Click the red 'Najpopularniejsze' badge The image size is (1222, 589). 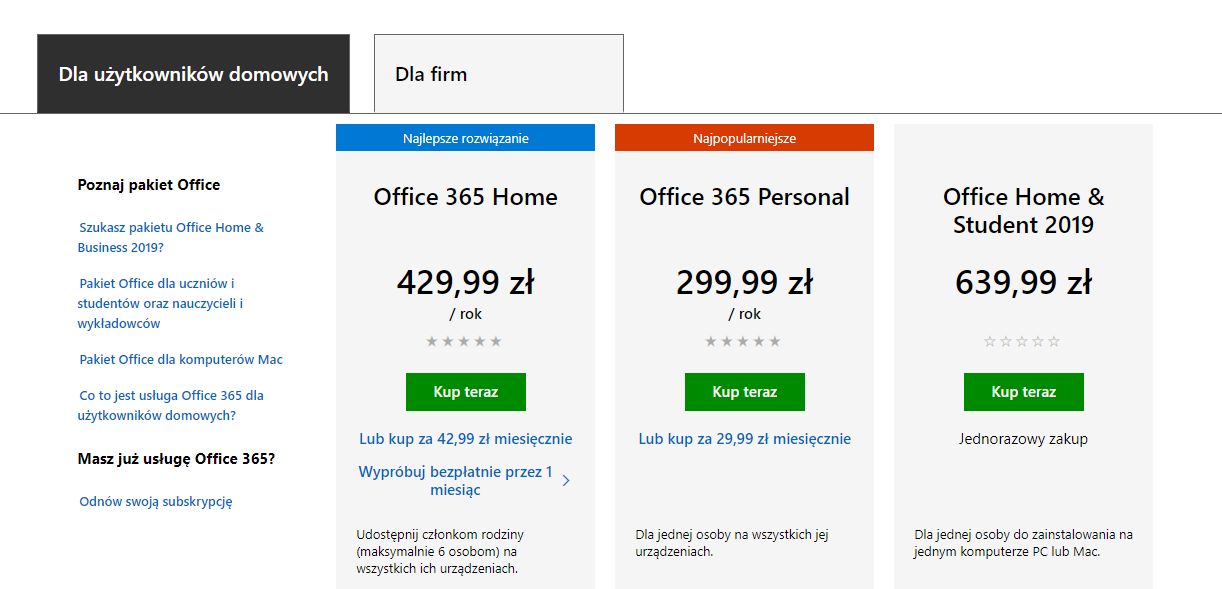click(745, 137)
